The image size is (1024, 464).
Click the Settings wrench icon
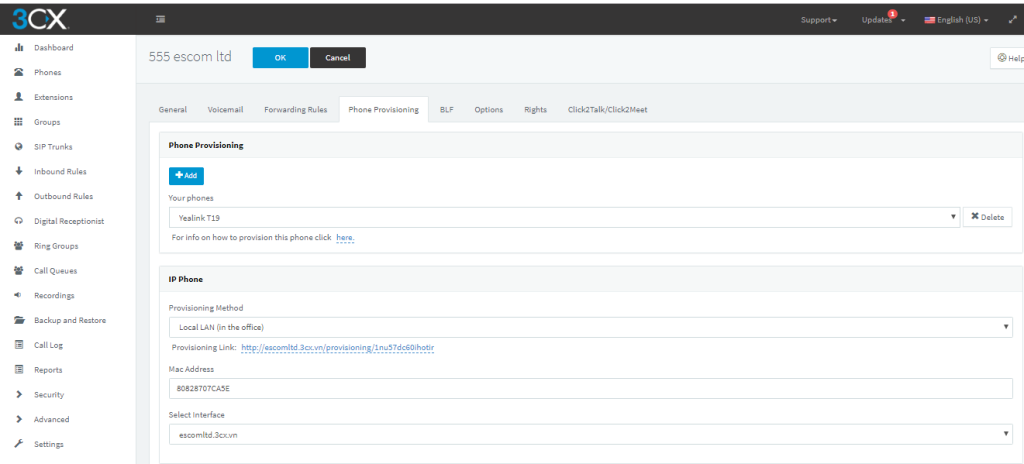[19, 444]
